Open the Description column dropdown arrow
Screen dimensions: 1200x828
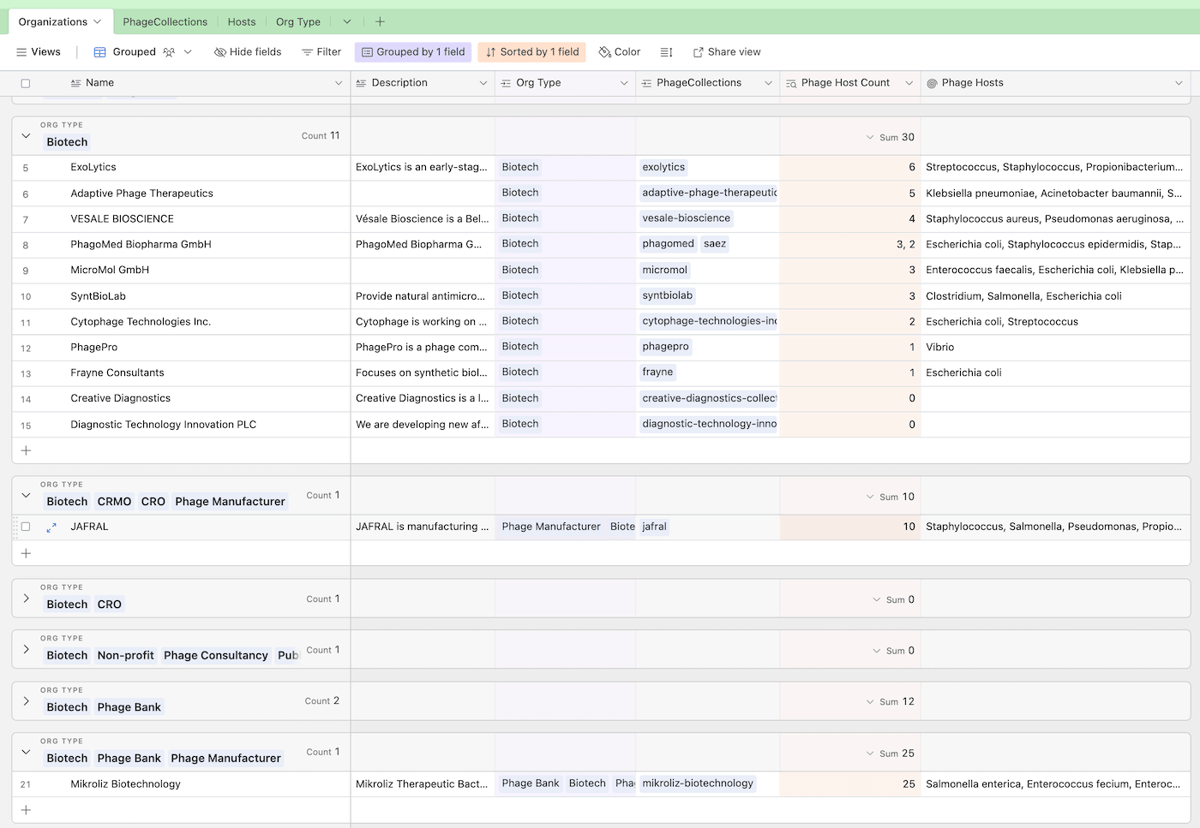pos(483,83)
